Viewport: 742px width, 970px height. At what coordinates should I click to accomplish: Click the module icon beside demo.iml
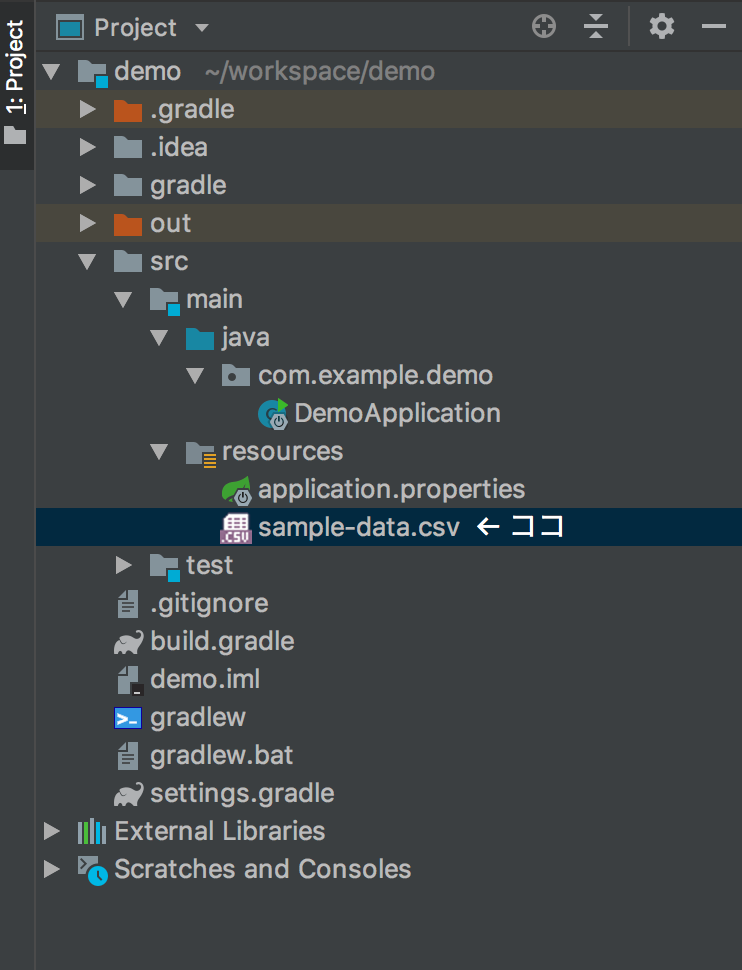[x=129, y=679]
